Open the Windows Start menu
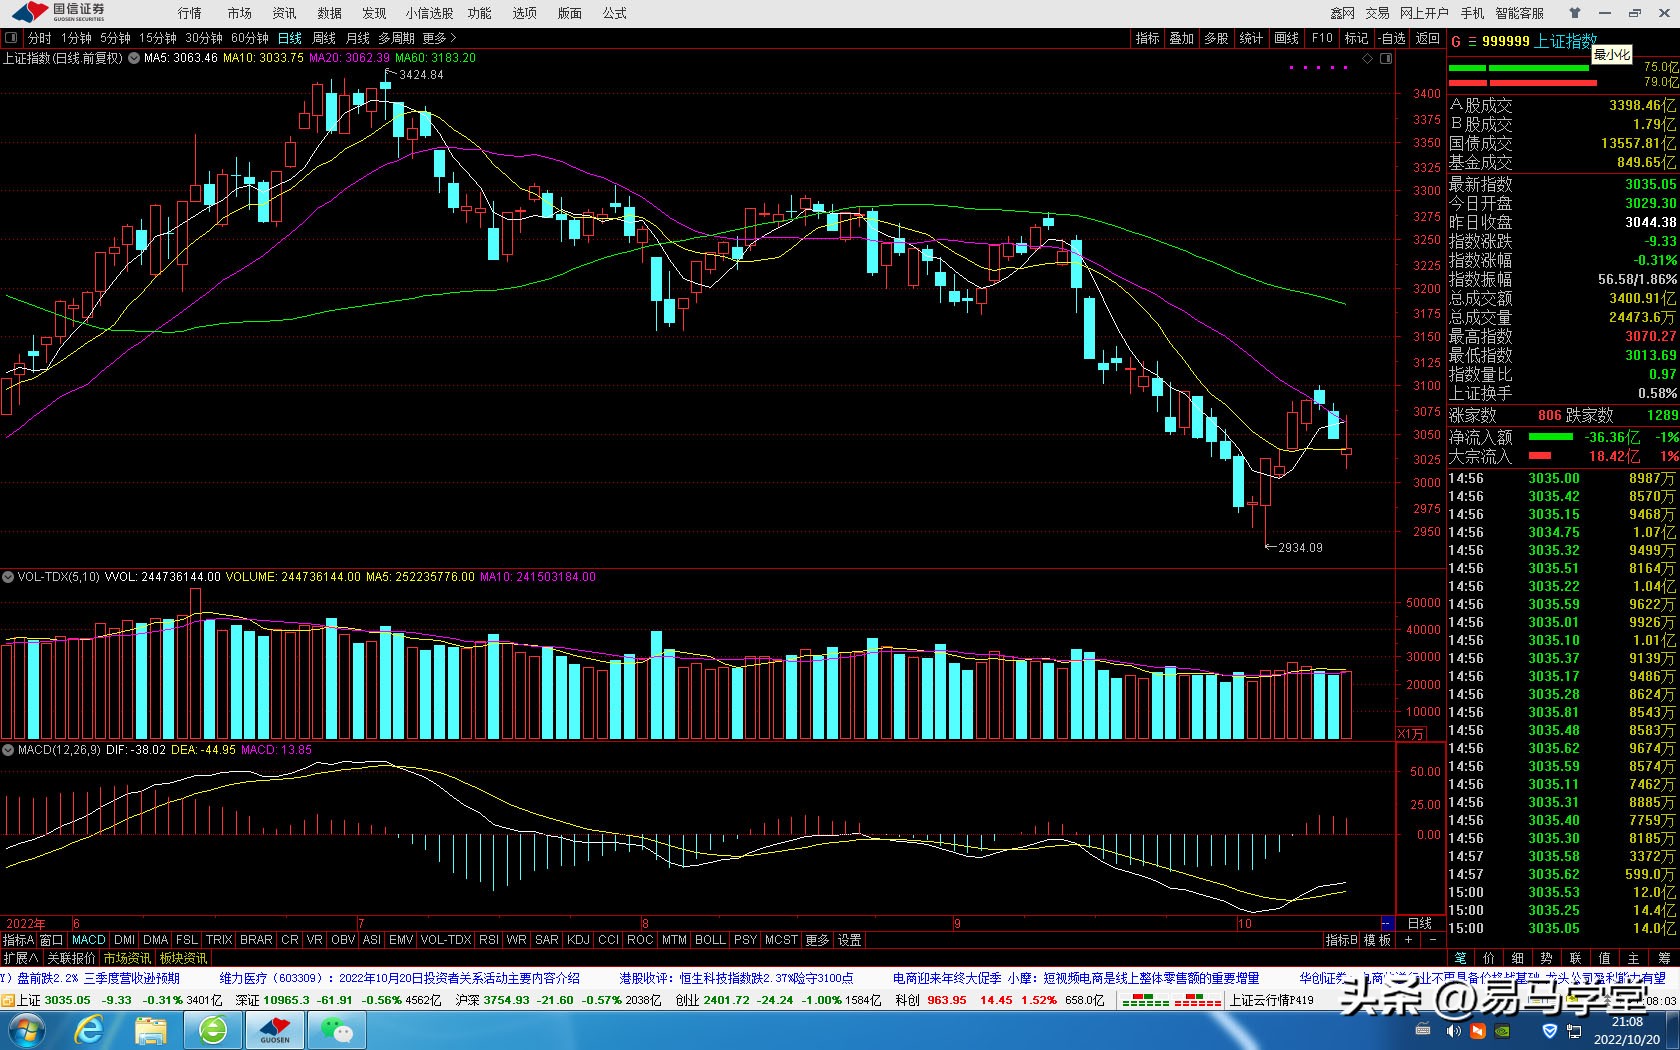Image resolution: width=1680 pixels, height=1050 pixels. [x=26, y=1030]
